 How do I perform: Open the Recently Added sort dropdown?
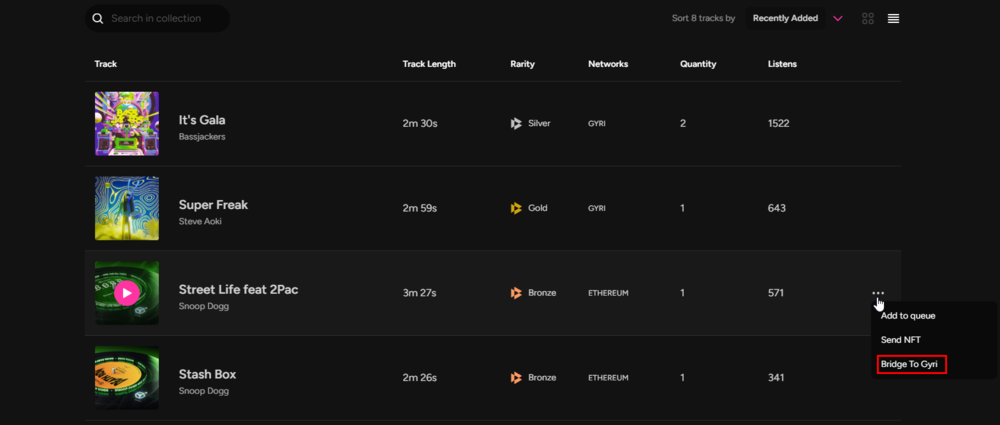785,19
